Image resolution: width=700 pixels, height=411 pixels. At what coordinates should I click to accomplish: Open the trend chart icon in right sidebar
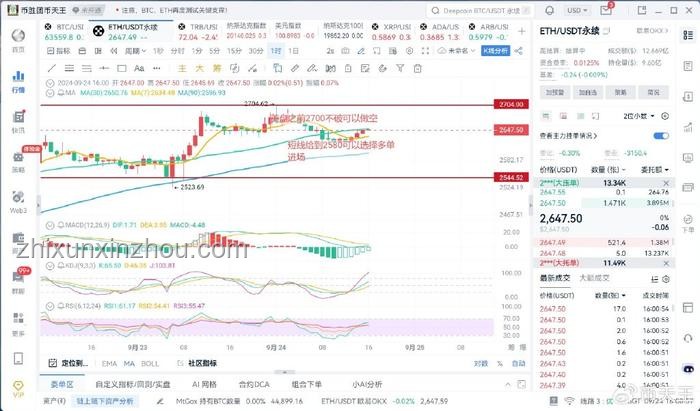click(688, 127)
